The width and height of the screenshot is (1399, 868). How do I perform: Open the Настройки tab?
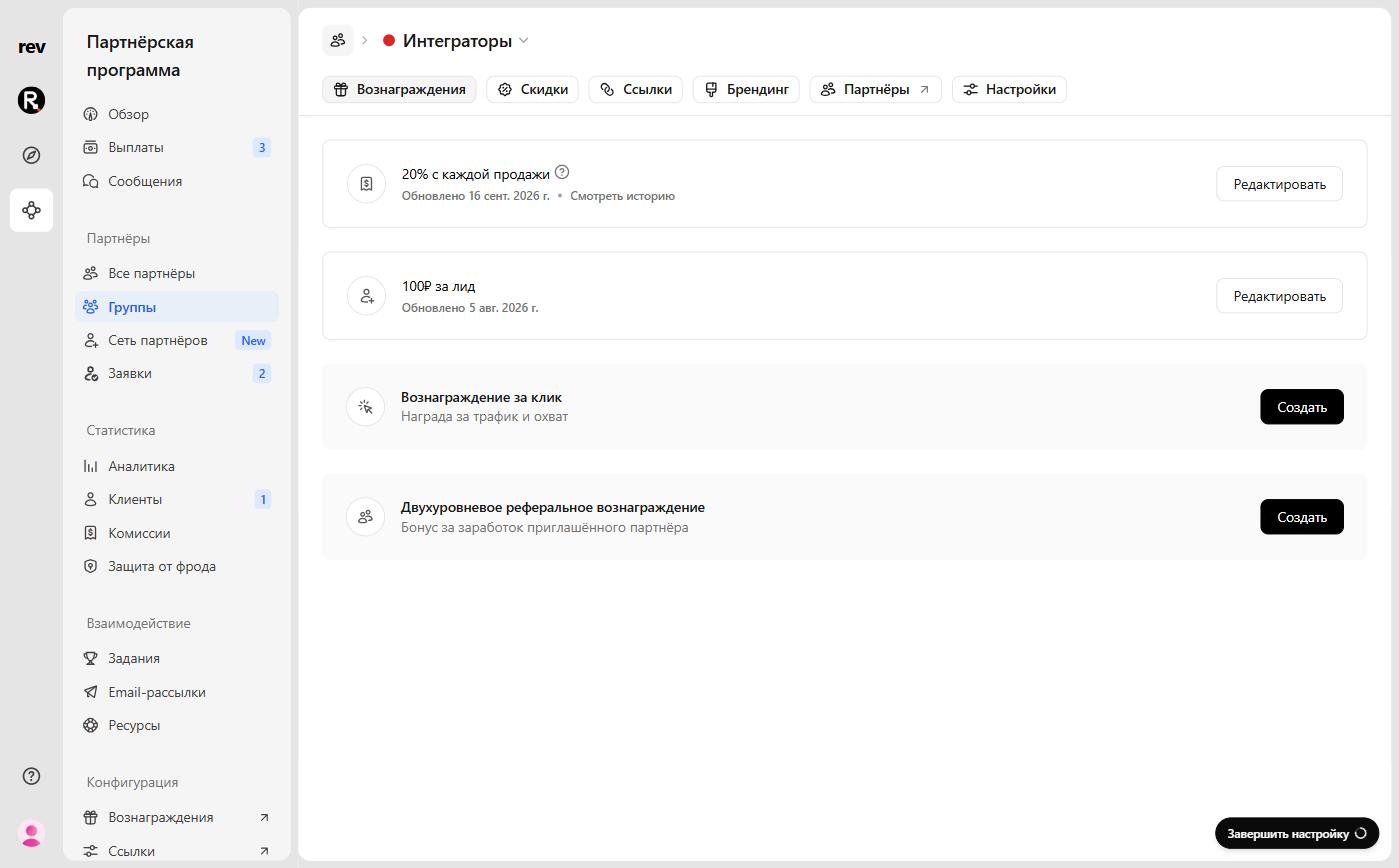[x=1010, y=89]
